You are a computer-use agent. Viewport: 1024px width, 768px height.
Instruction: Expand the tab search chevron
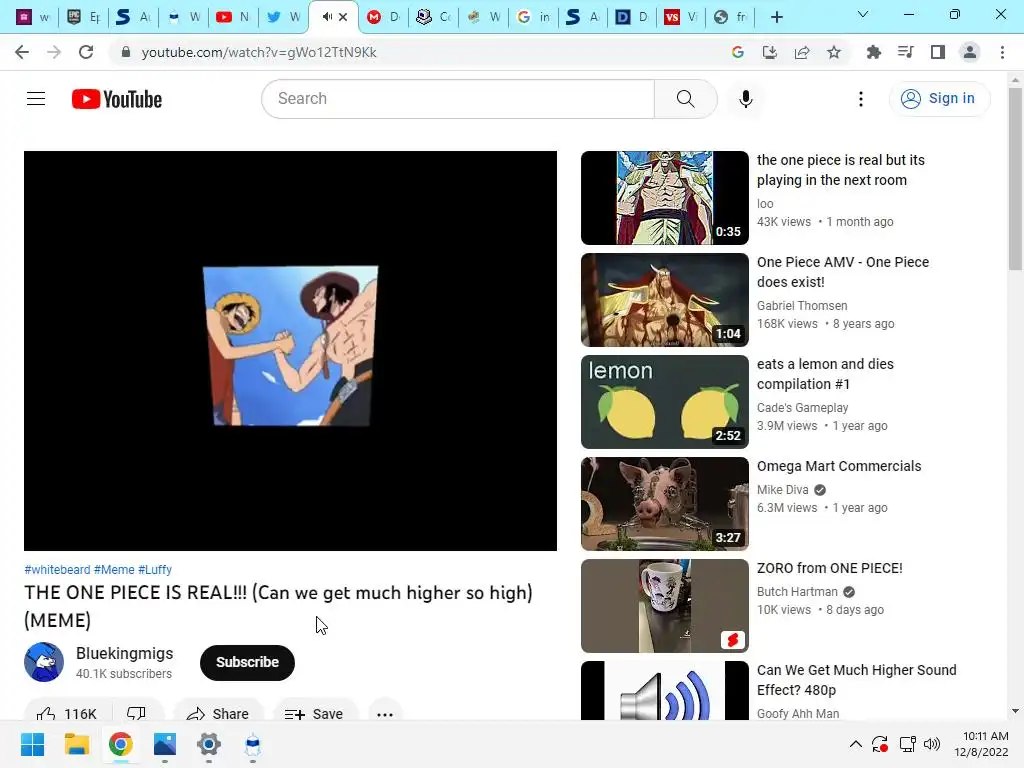click(x=863, y=14)
